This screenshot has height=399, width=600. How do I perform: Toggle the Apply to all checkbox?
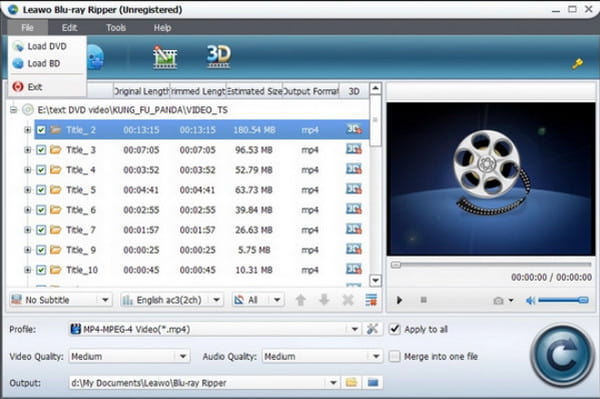(x=395, y=329)
